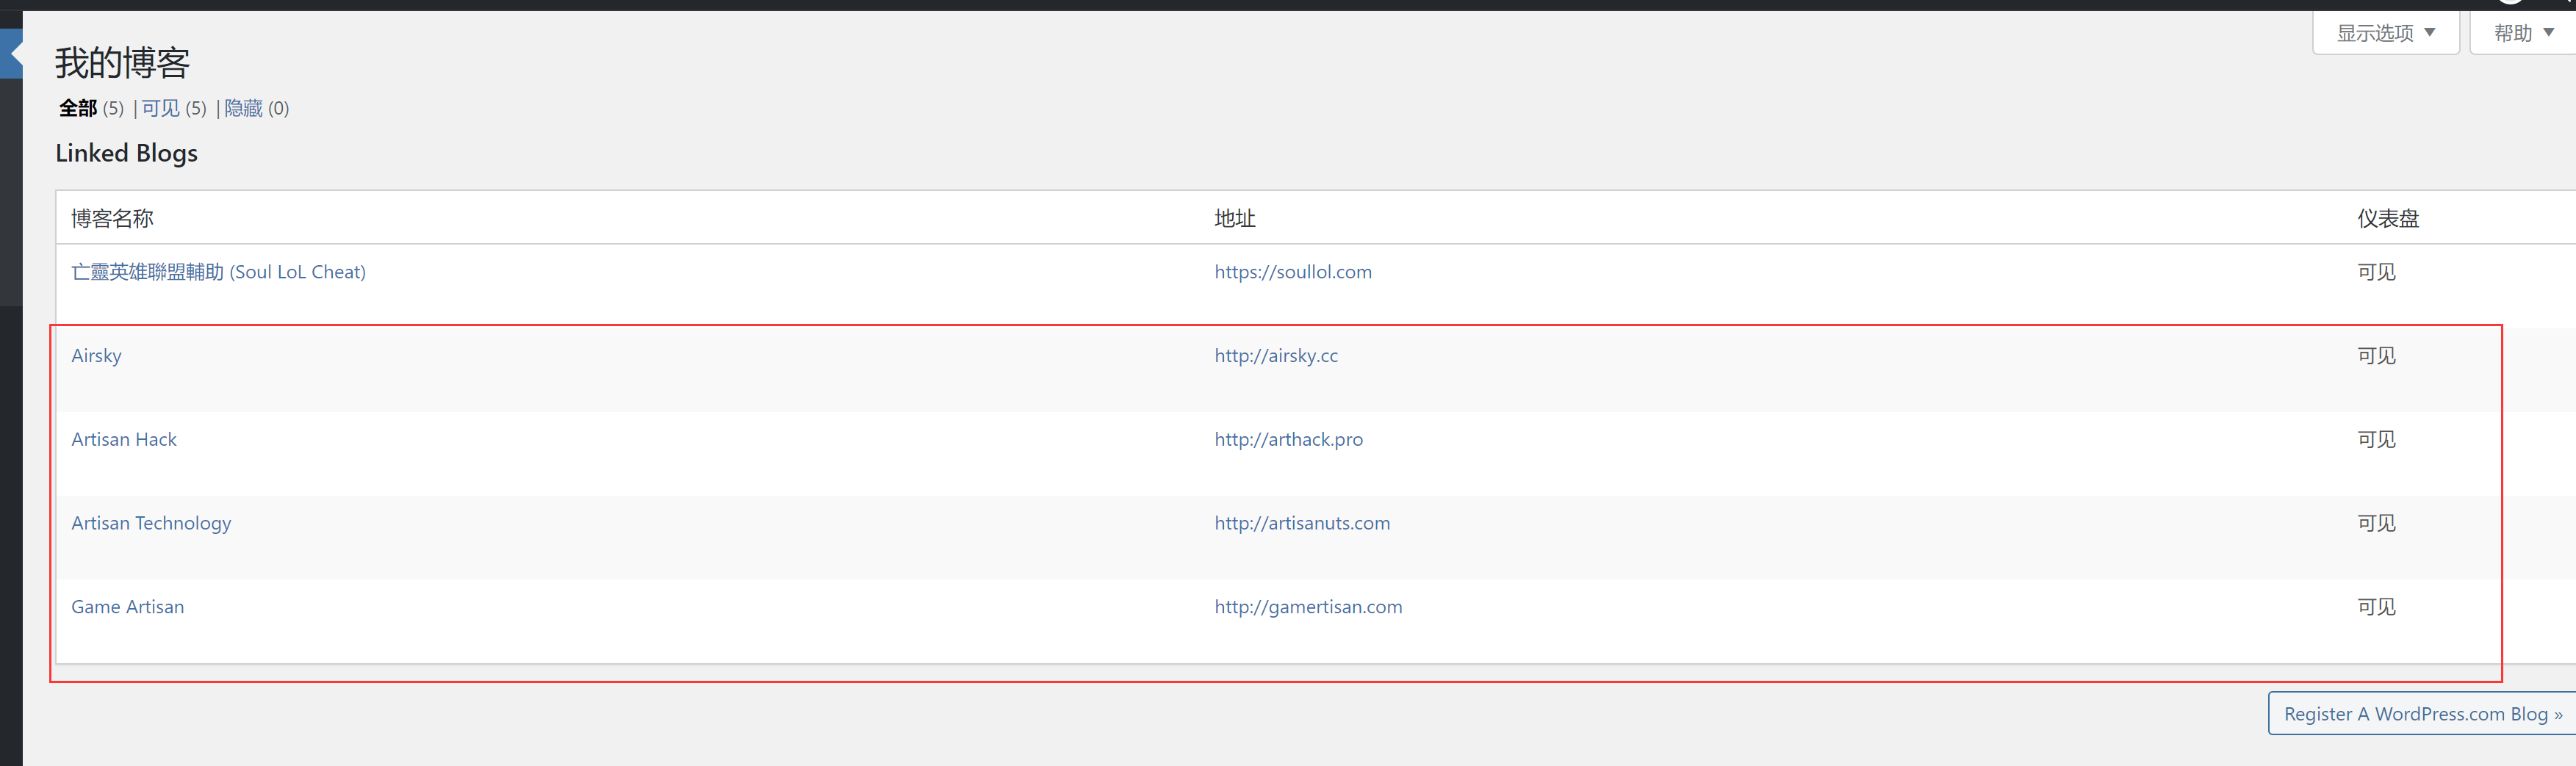Click 可见 status in the Soul LoL Cheat row
The height and width of the screenshot is (766, 2576).
[x=2376, y=272]
